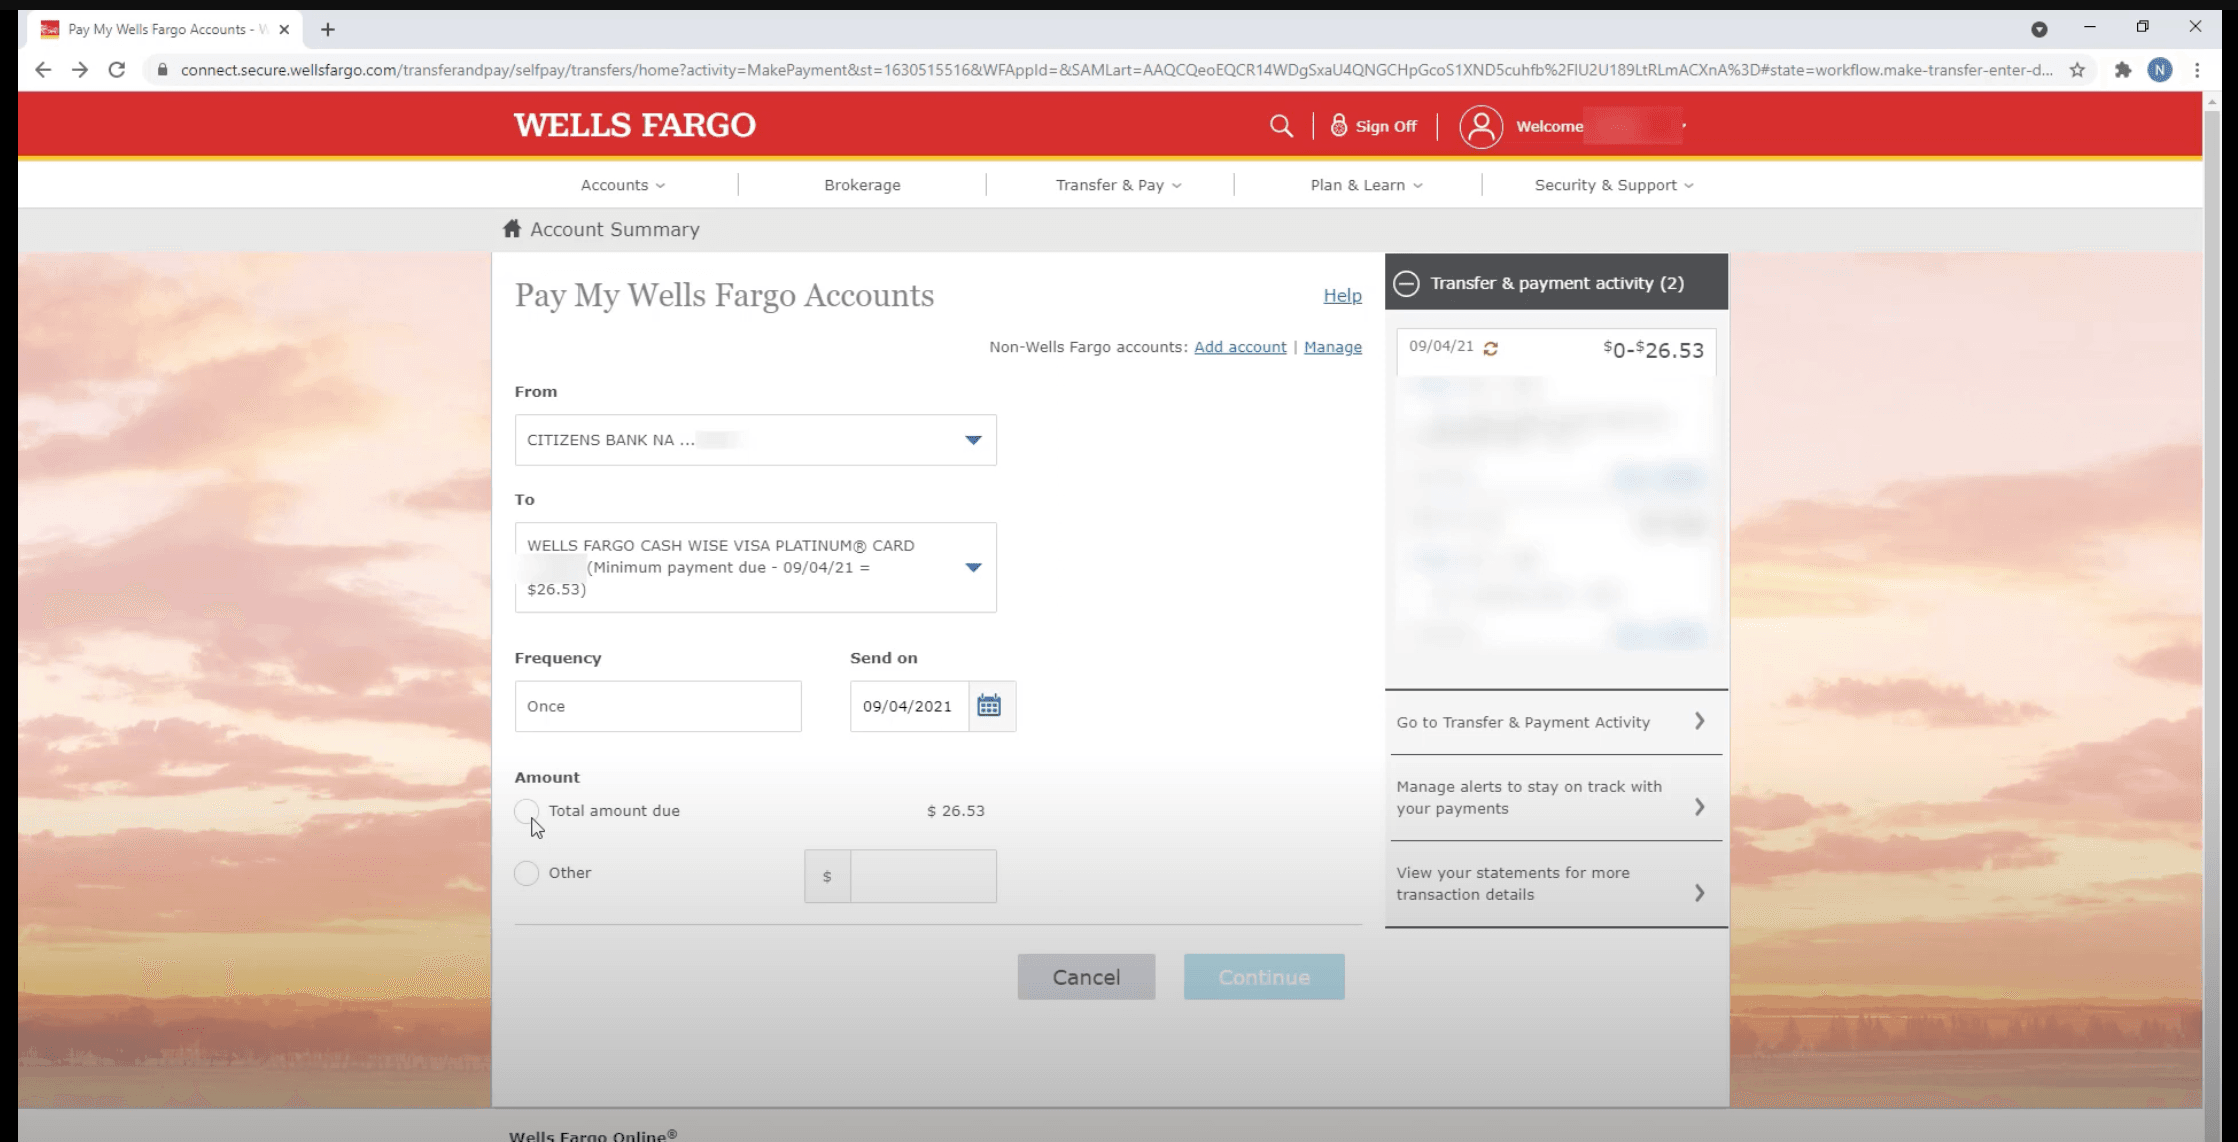Collapse the Transfer & payment activity panel
The width and height of the screenshot is (2238, 1142).
tap(1406, 283)
